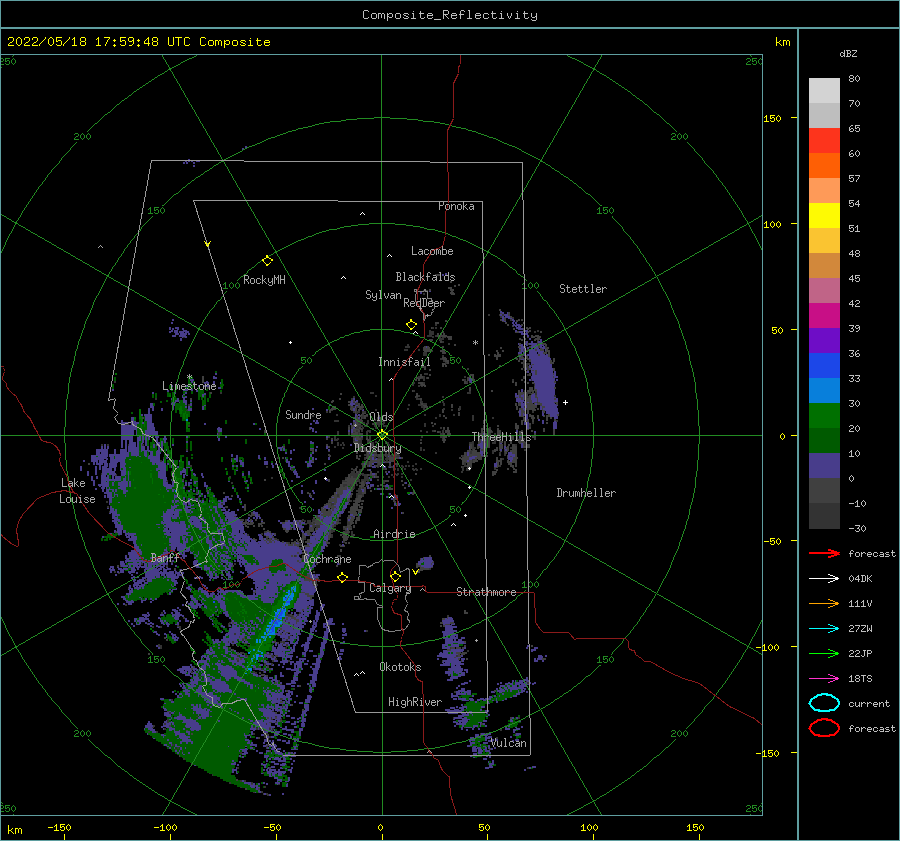The width and height of the screenshot is (900, 841).
Task: Select the yellow diamond marker below RedDeer
Action: [412, 325]
